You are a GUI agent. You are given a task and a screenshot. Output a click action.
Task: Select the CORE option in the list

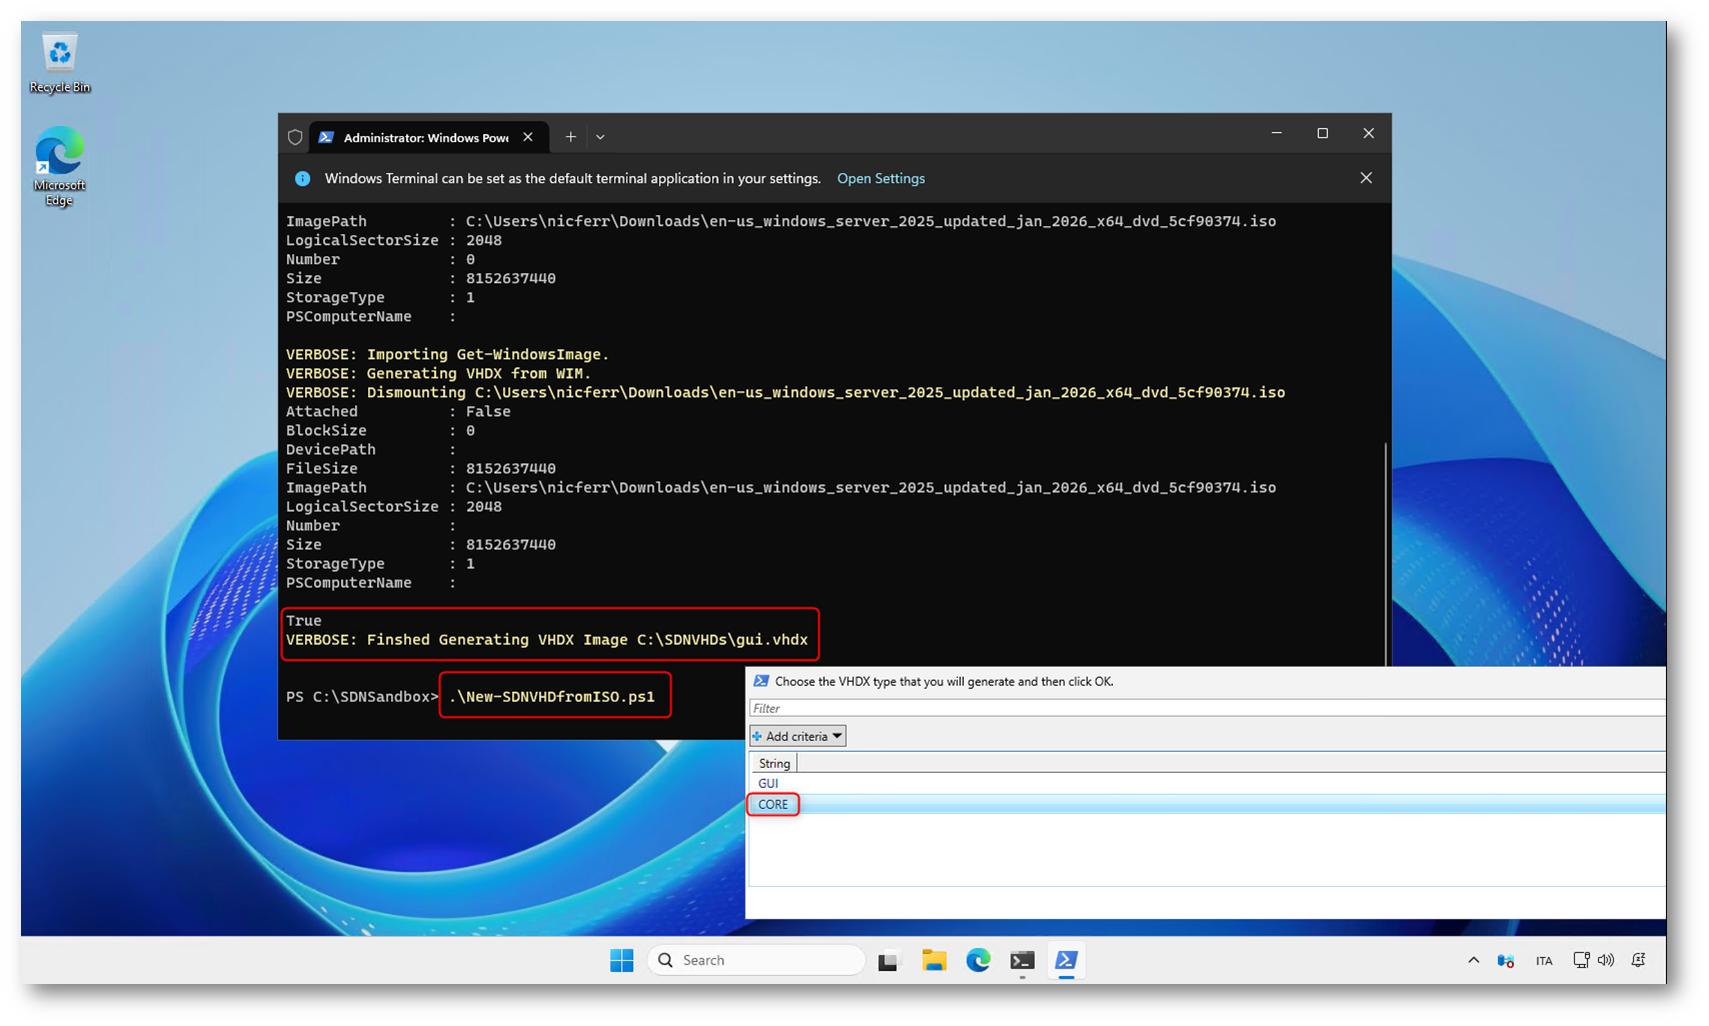[x=773, y=804]
